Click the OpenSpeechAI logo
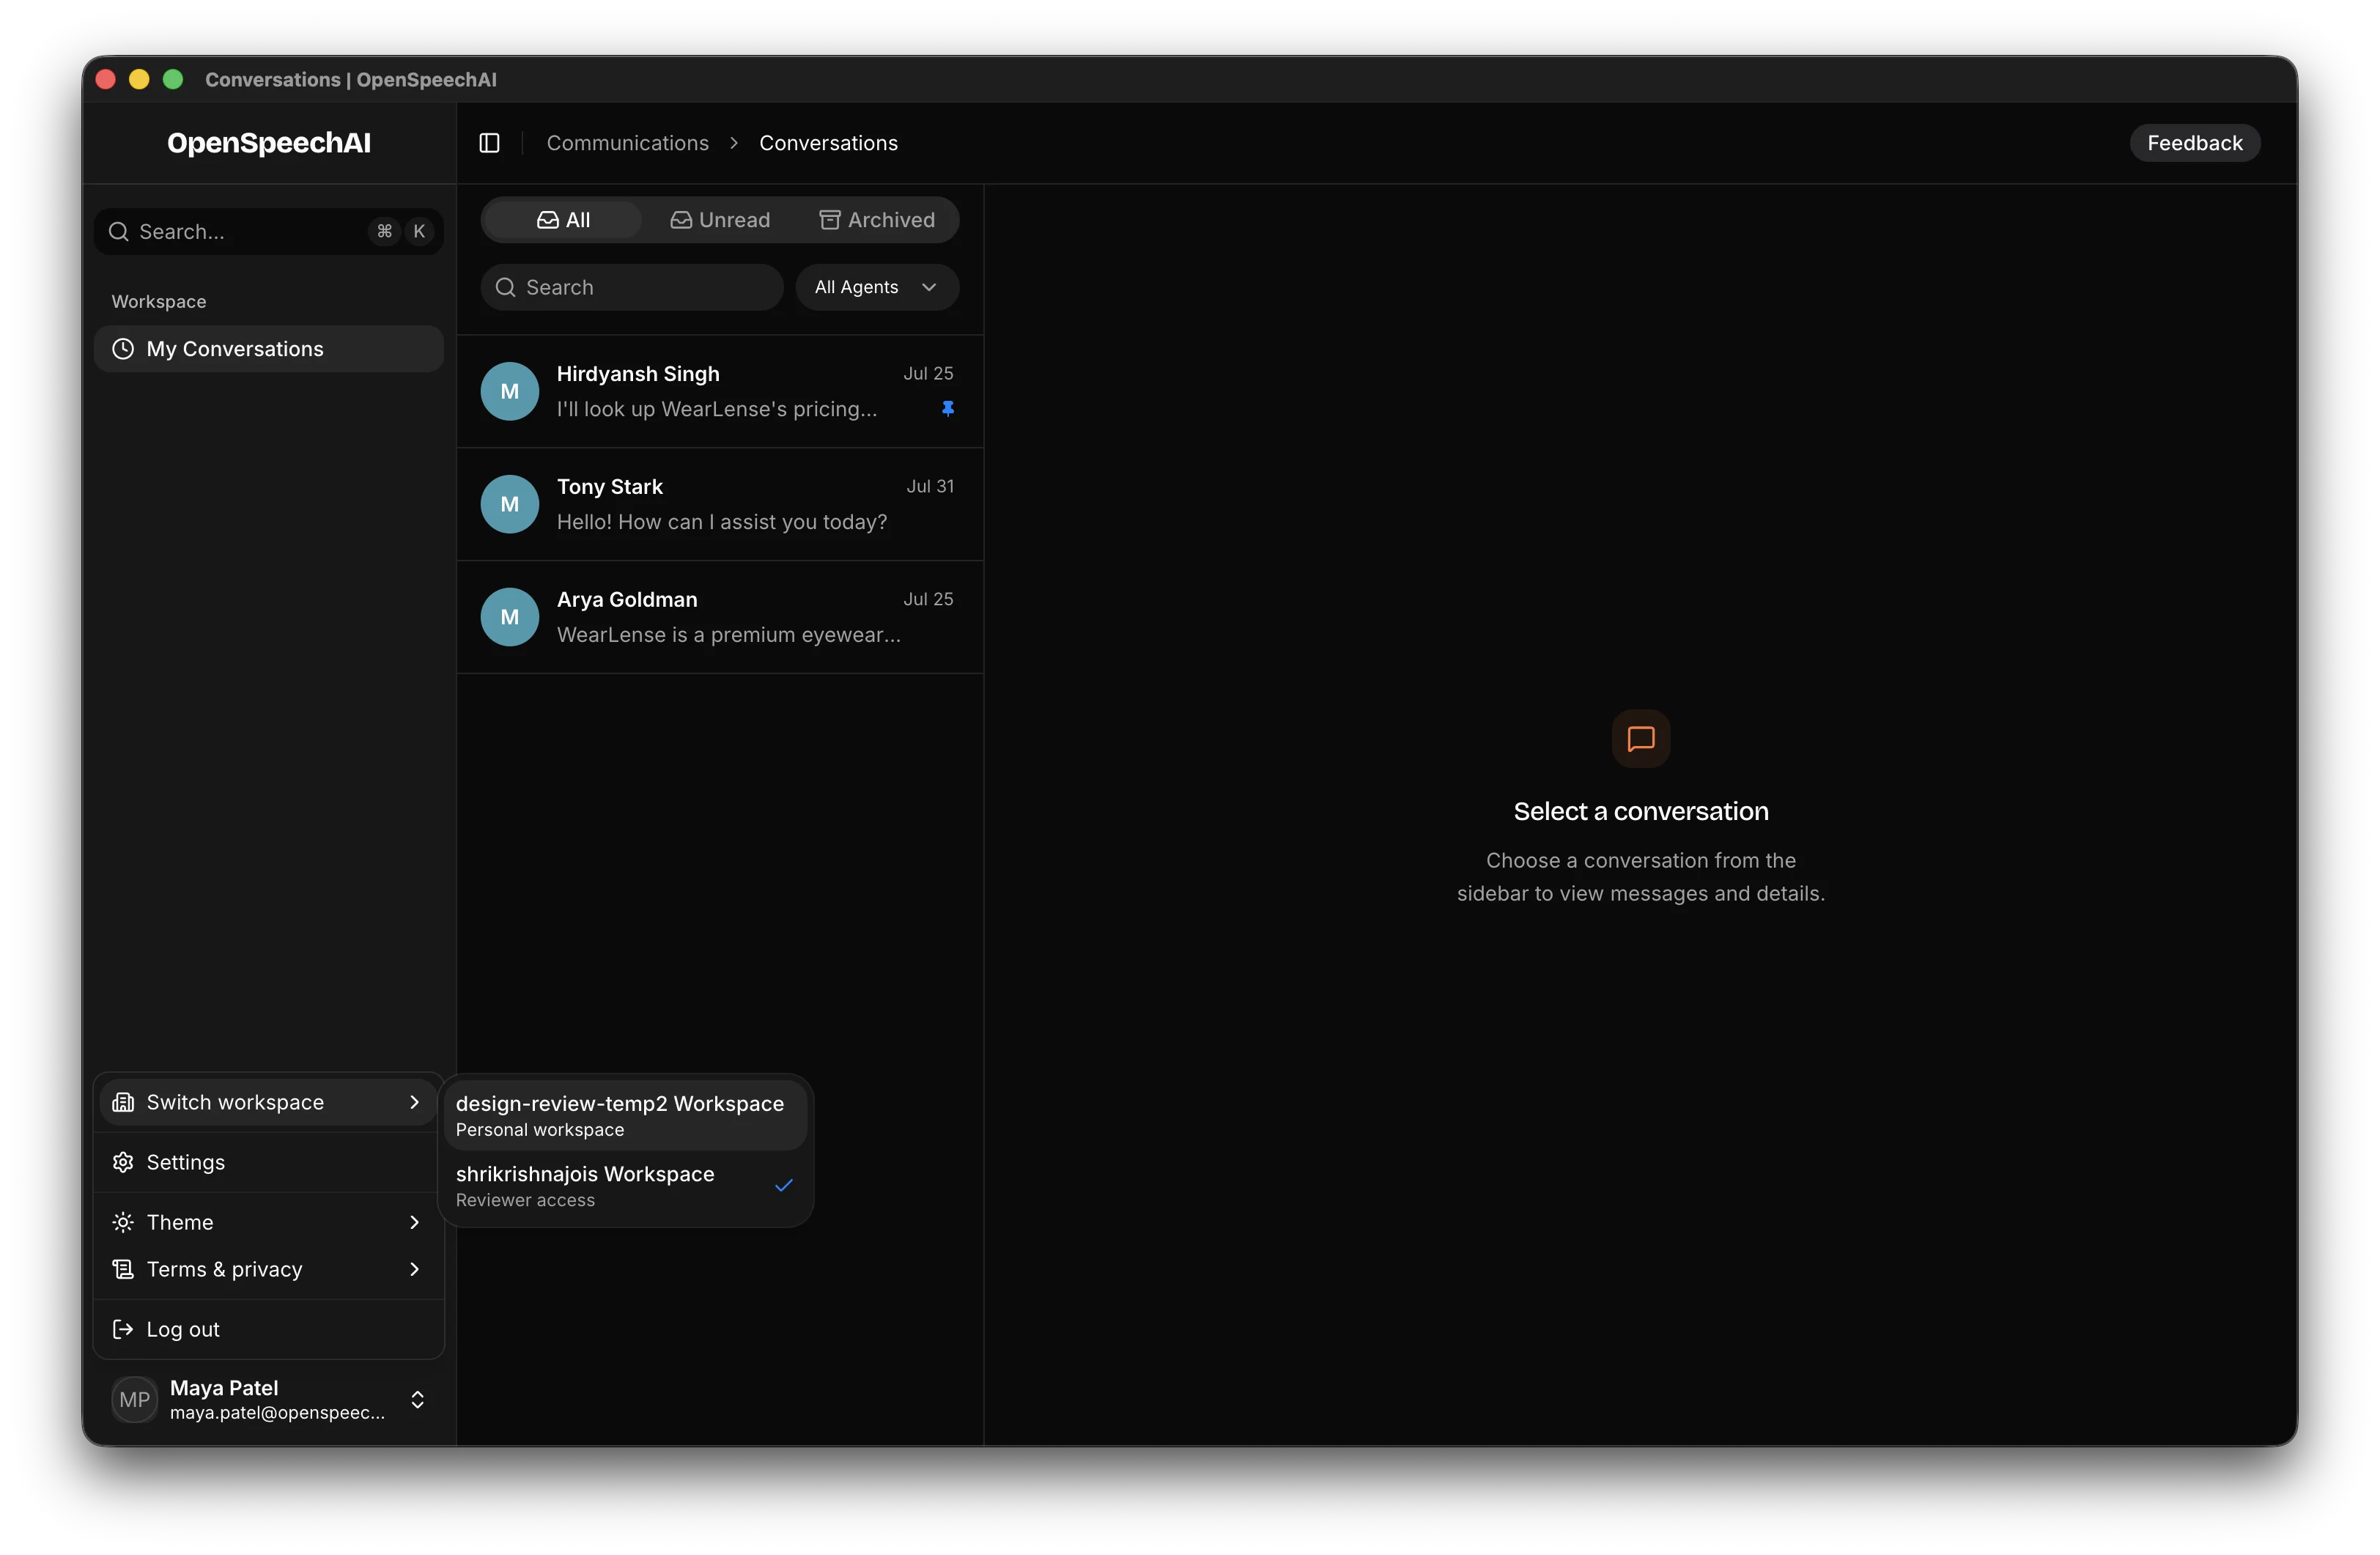Viewport: 2380px width, 1555px height. [x=269, y=143]
